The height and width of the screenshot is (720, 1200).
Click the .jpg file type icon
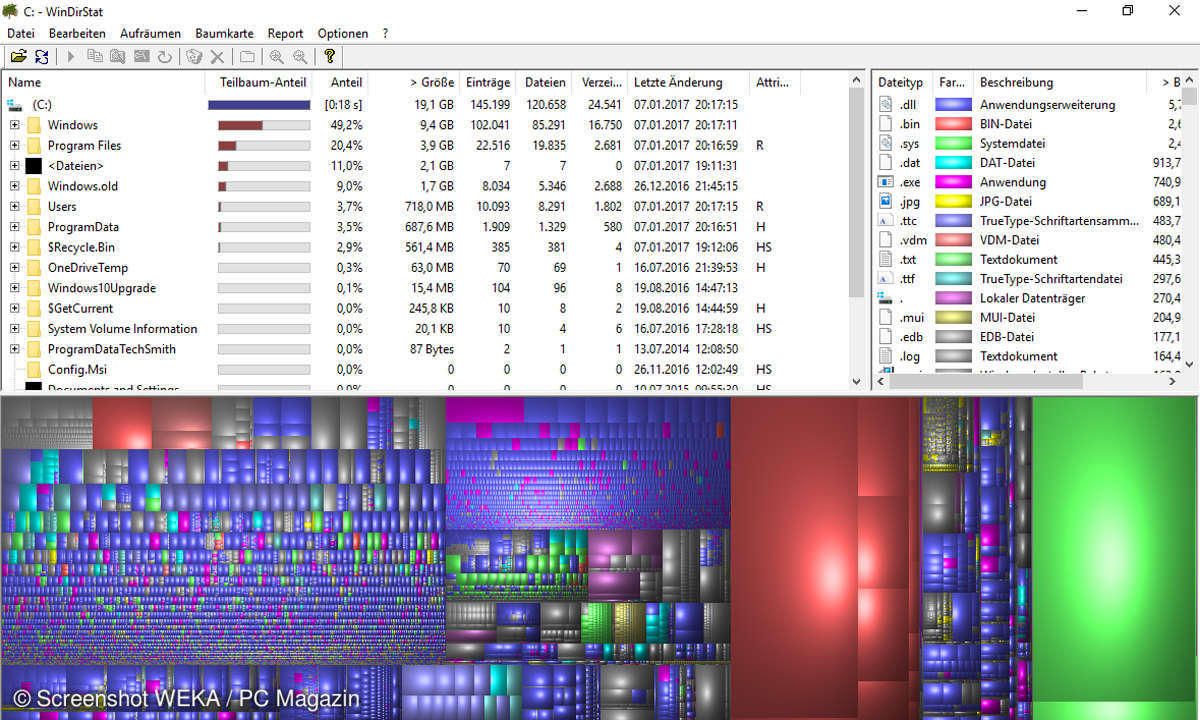tap(885, 201)
